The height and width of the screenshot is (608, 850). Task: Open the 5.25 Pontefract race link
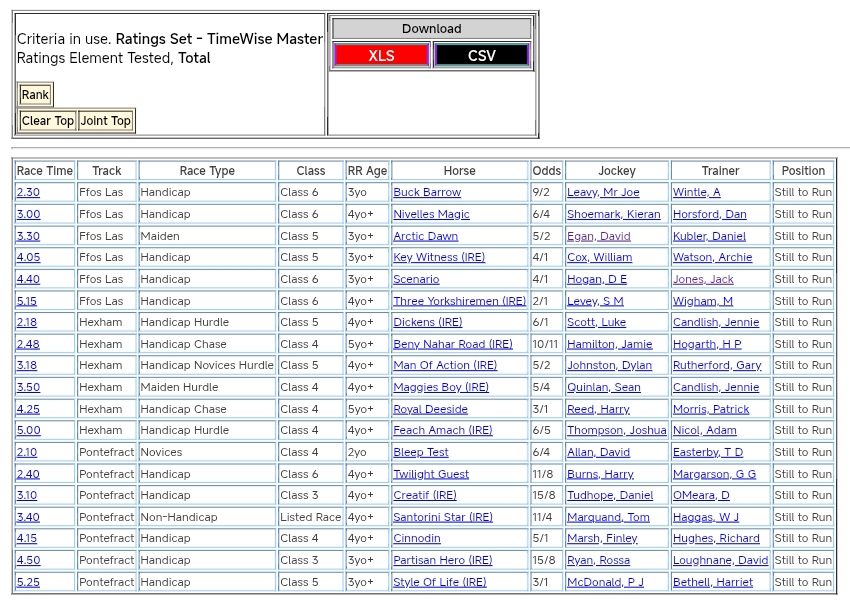tap(28, 583)
